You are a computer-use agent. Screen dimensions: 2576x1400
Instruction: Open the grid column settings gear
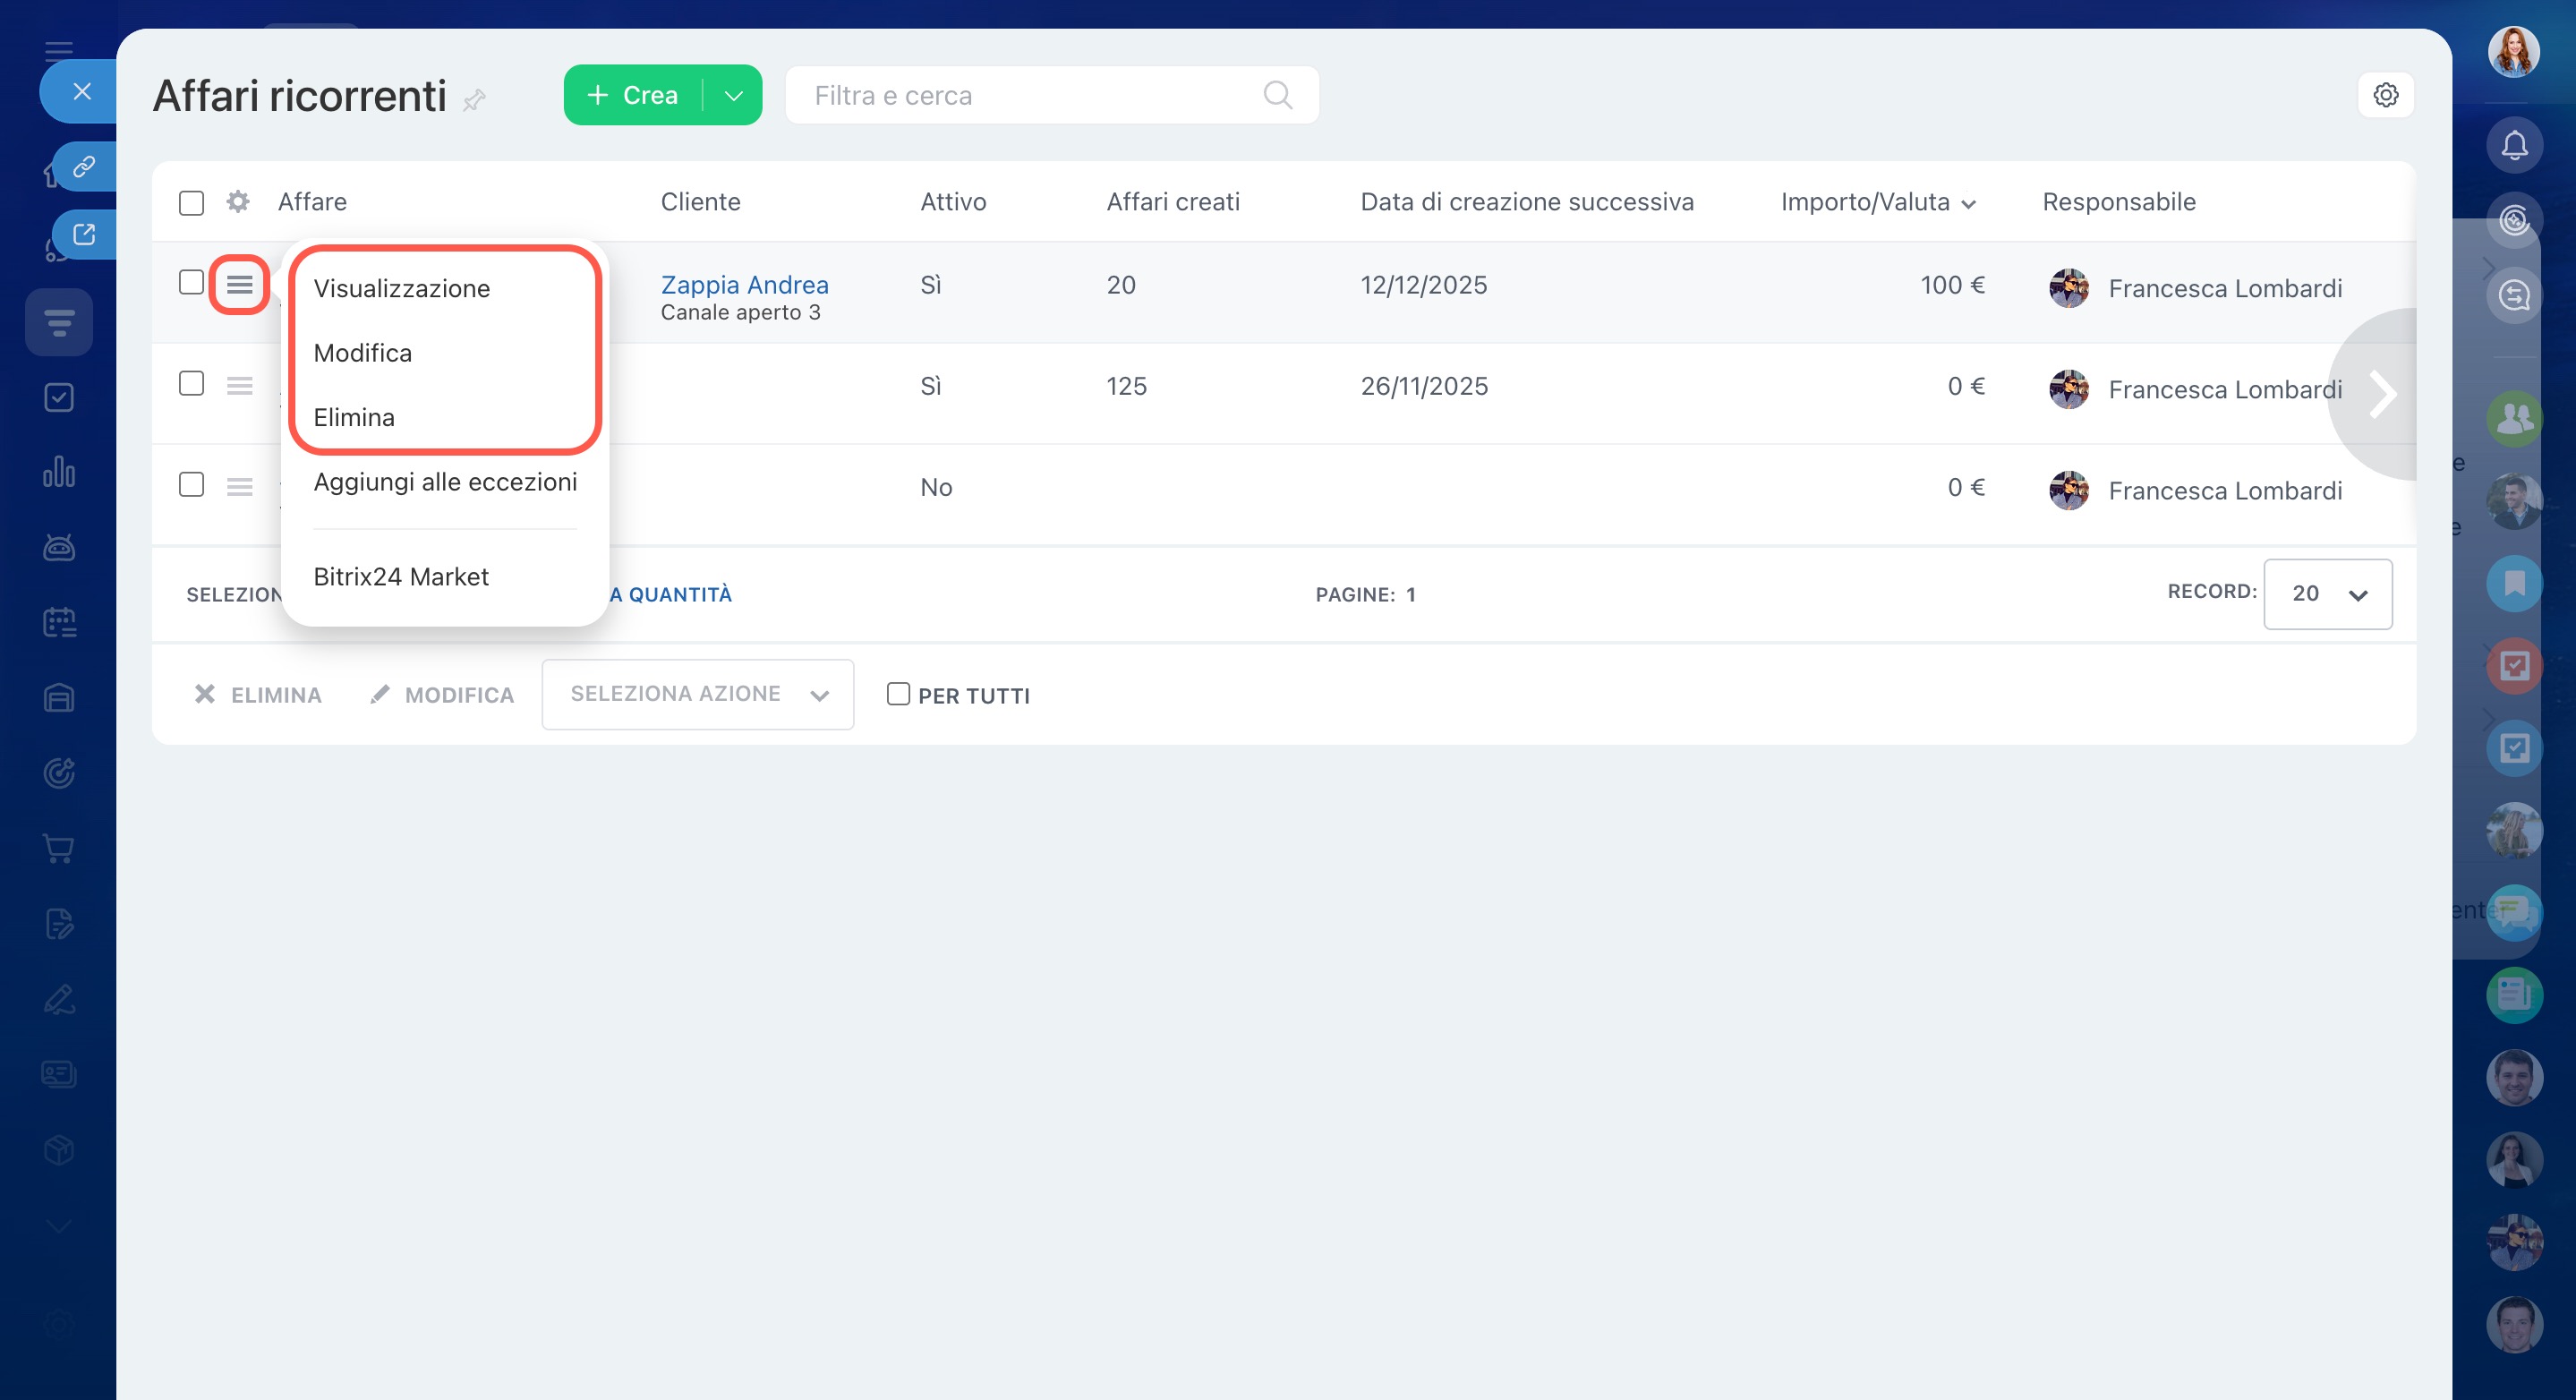click(237, 202)
